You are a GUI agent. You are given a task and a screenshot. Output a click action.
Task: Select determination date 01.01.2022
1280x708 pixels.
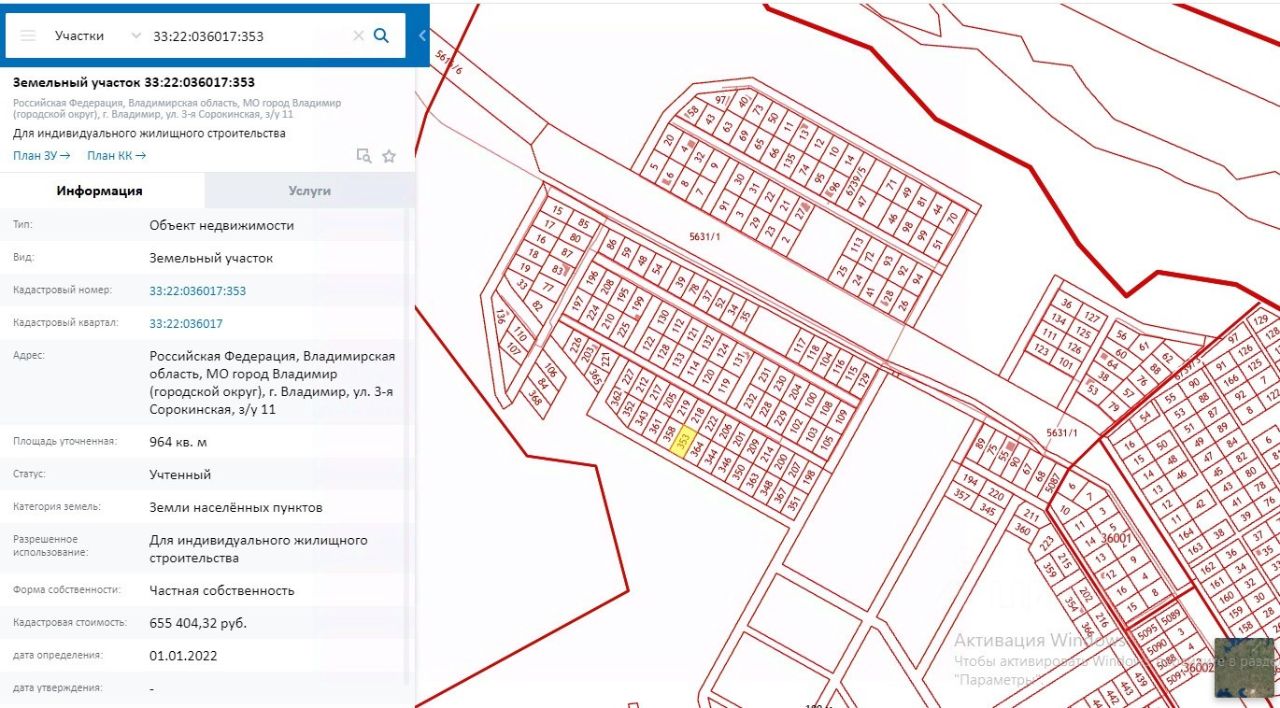click(183, 656)
